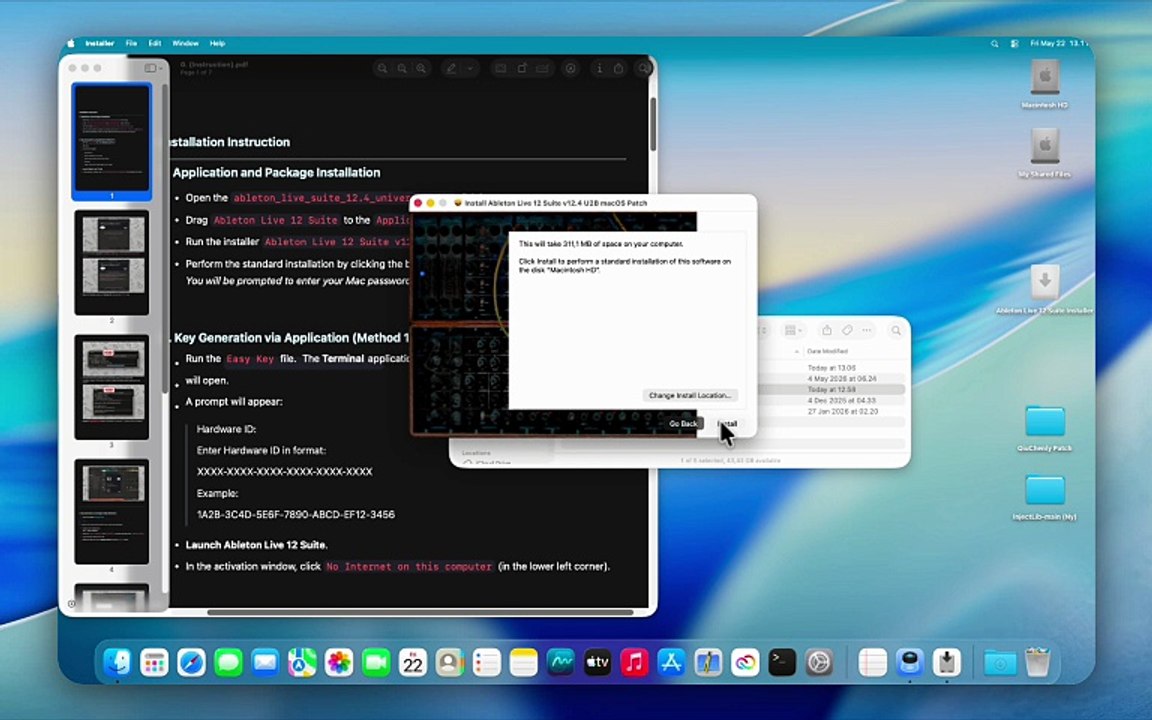The image size is (1152, 720).
Task: Open Creative Cloud from the Dock
Action: coord(745,663)
